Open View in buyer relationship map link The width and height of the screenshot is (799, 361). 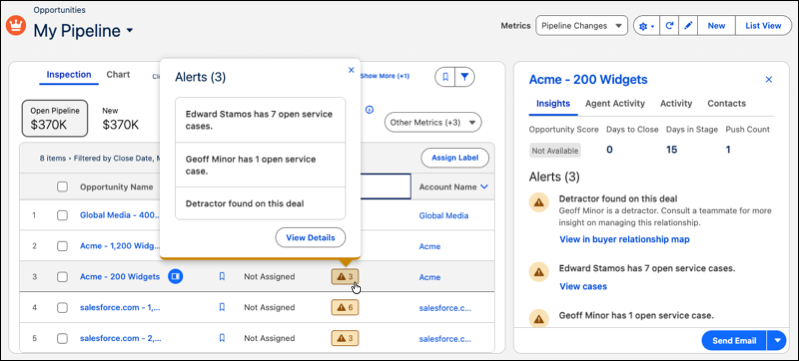pyautogui.click(x=624, y=239)
